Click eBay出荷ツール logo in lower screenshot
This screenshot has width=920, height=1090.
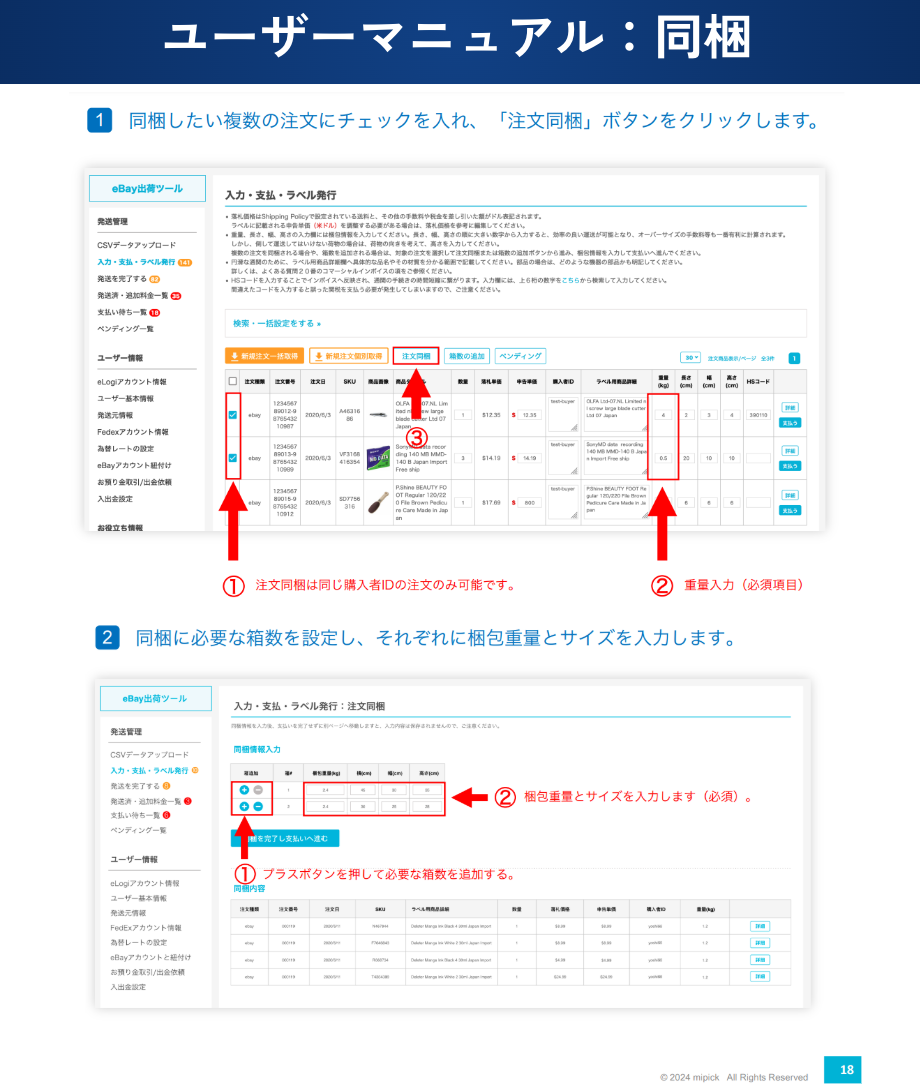click(155, 699)
